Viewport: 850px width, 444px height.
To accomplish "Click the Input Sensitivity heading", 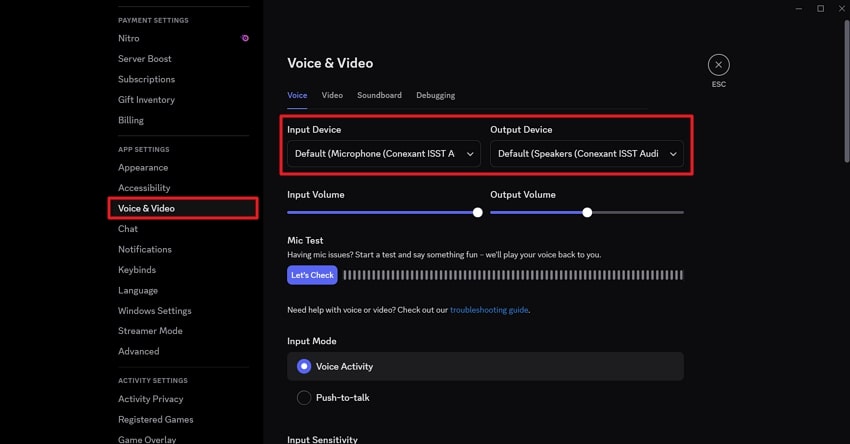I will [x=323, y=440].
